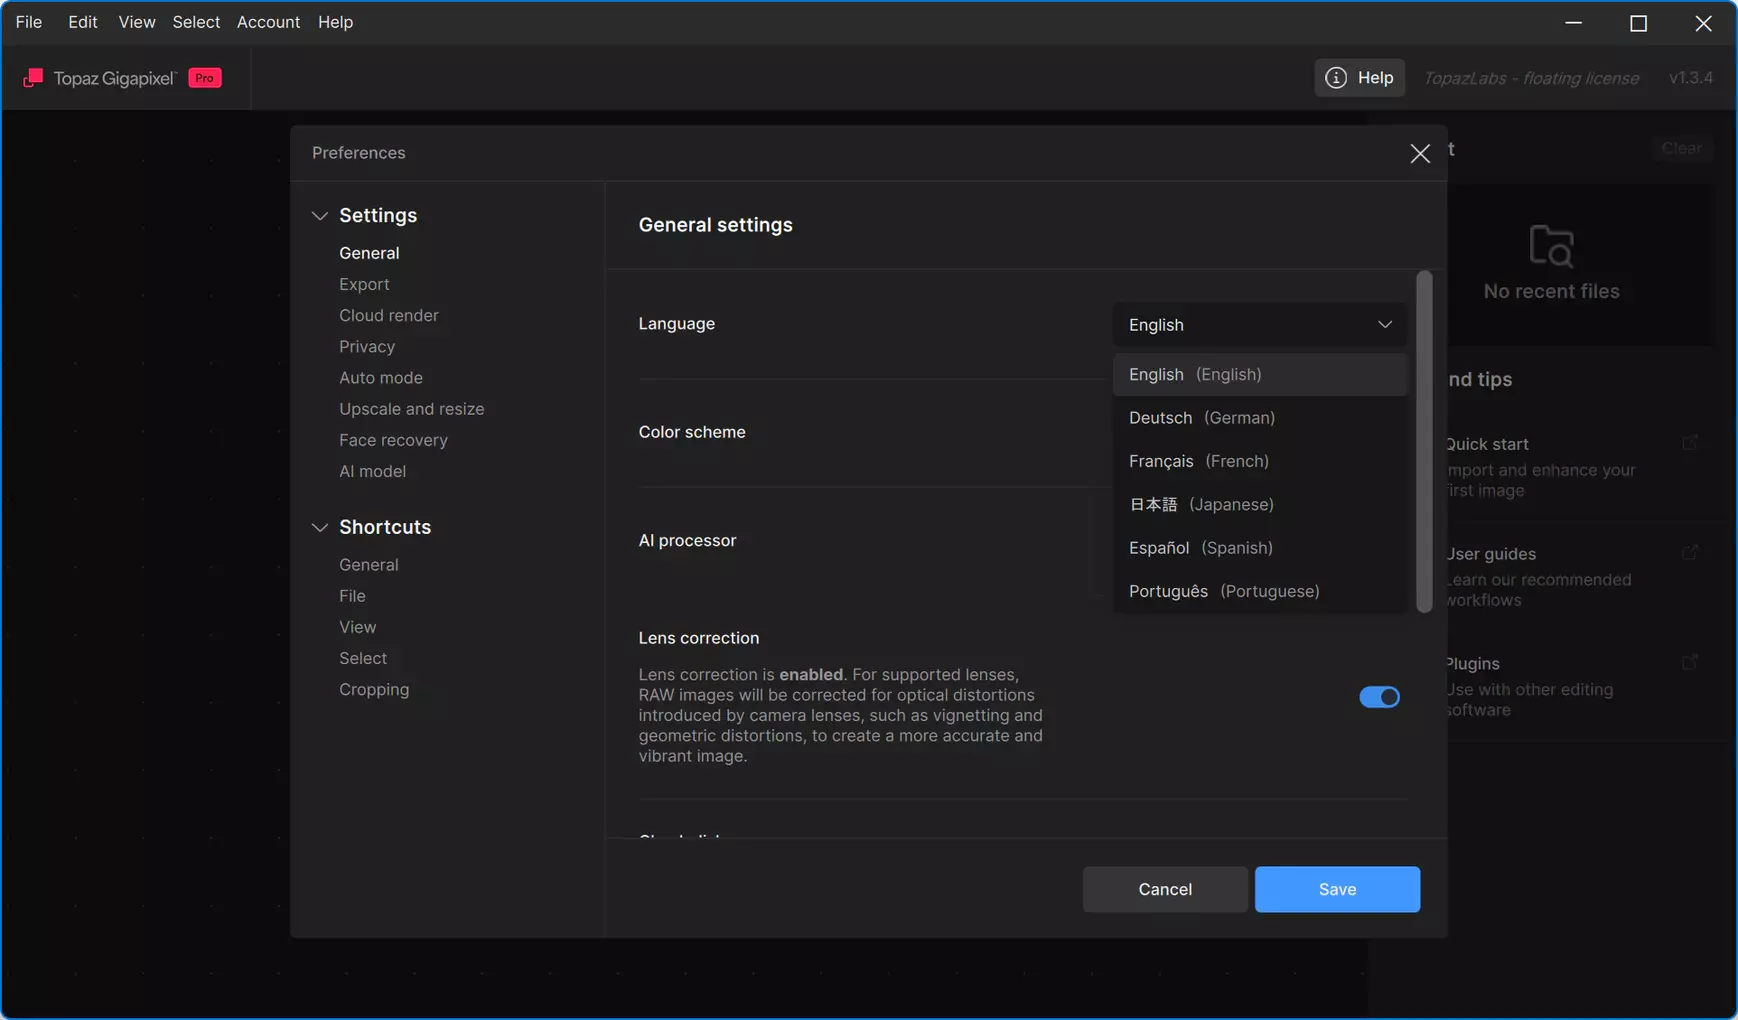Open the Select menu
Viewport: 1738px width, 1020px height.
(x=196, y=22)
